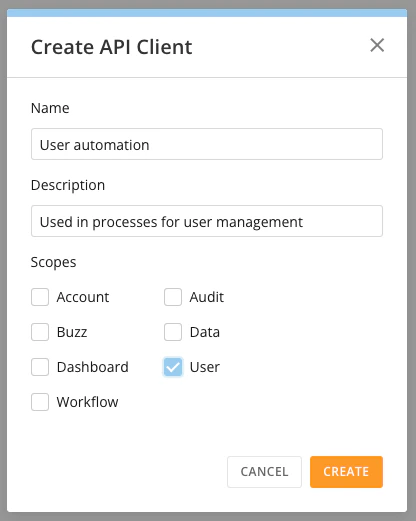This screenshot has height=521, width=416.
Task: Enable the Account scope checkbox
Action: [40, 297]
